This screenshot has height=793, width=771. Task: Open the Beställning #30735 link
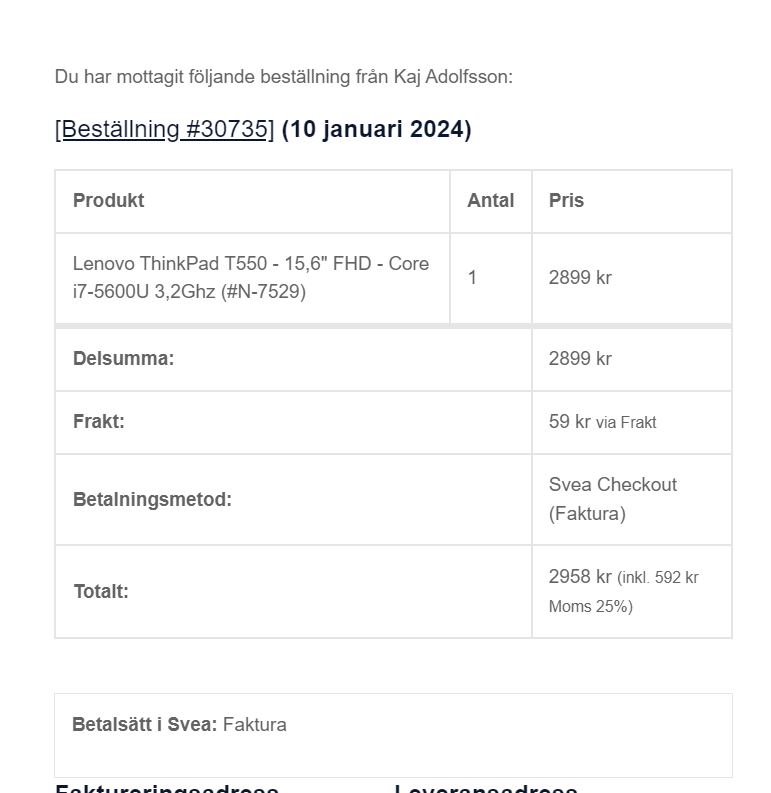(164, 129)
